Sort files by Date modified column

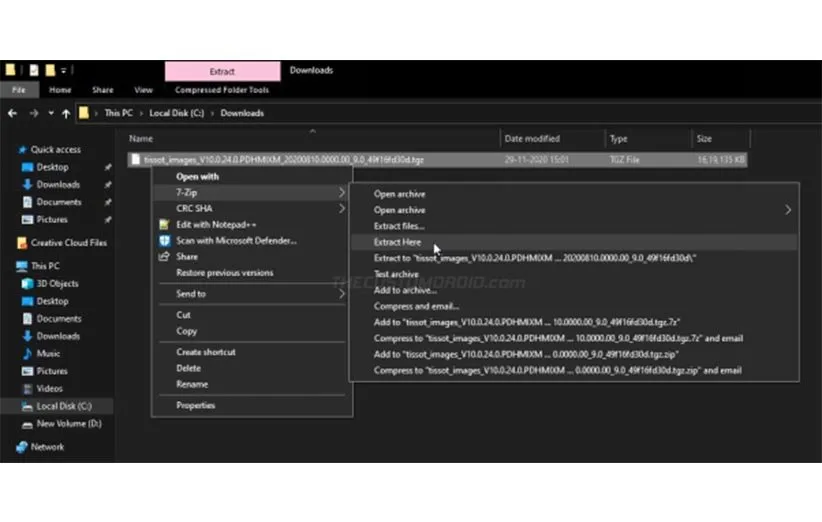coord(532,139)
